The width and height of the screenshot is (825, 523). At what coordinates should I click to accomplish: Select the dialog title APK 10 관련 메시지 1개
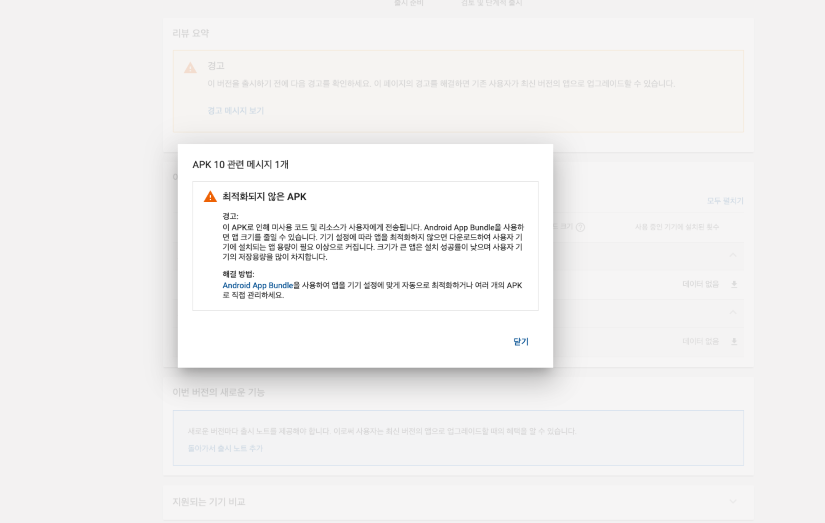pos(240,165)
